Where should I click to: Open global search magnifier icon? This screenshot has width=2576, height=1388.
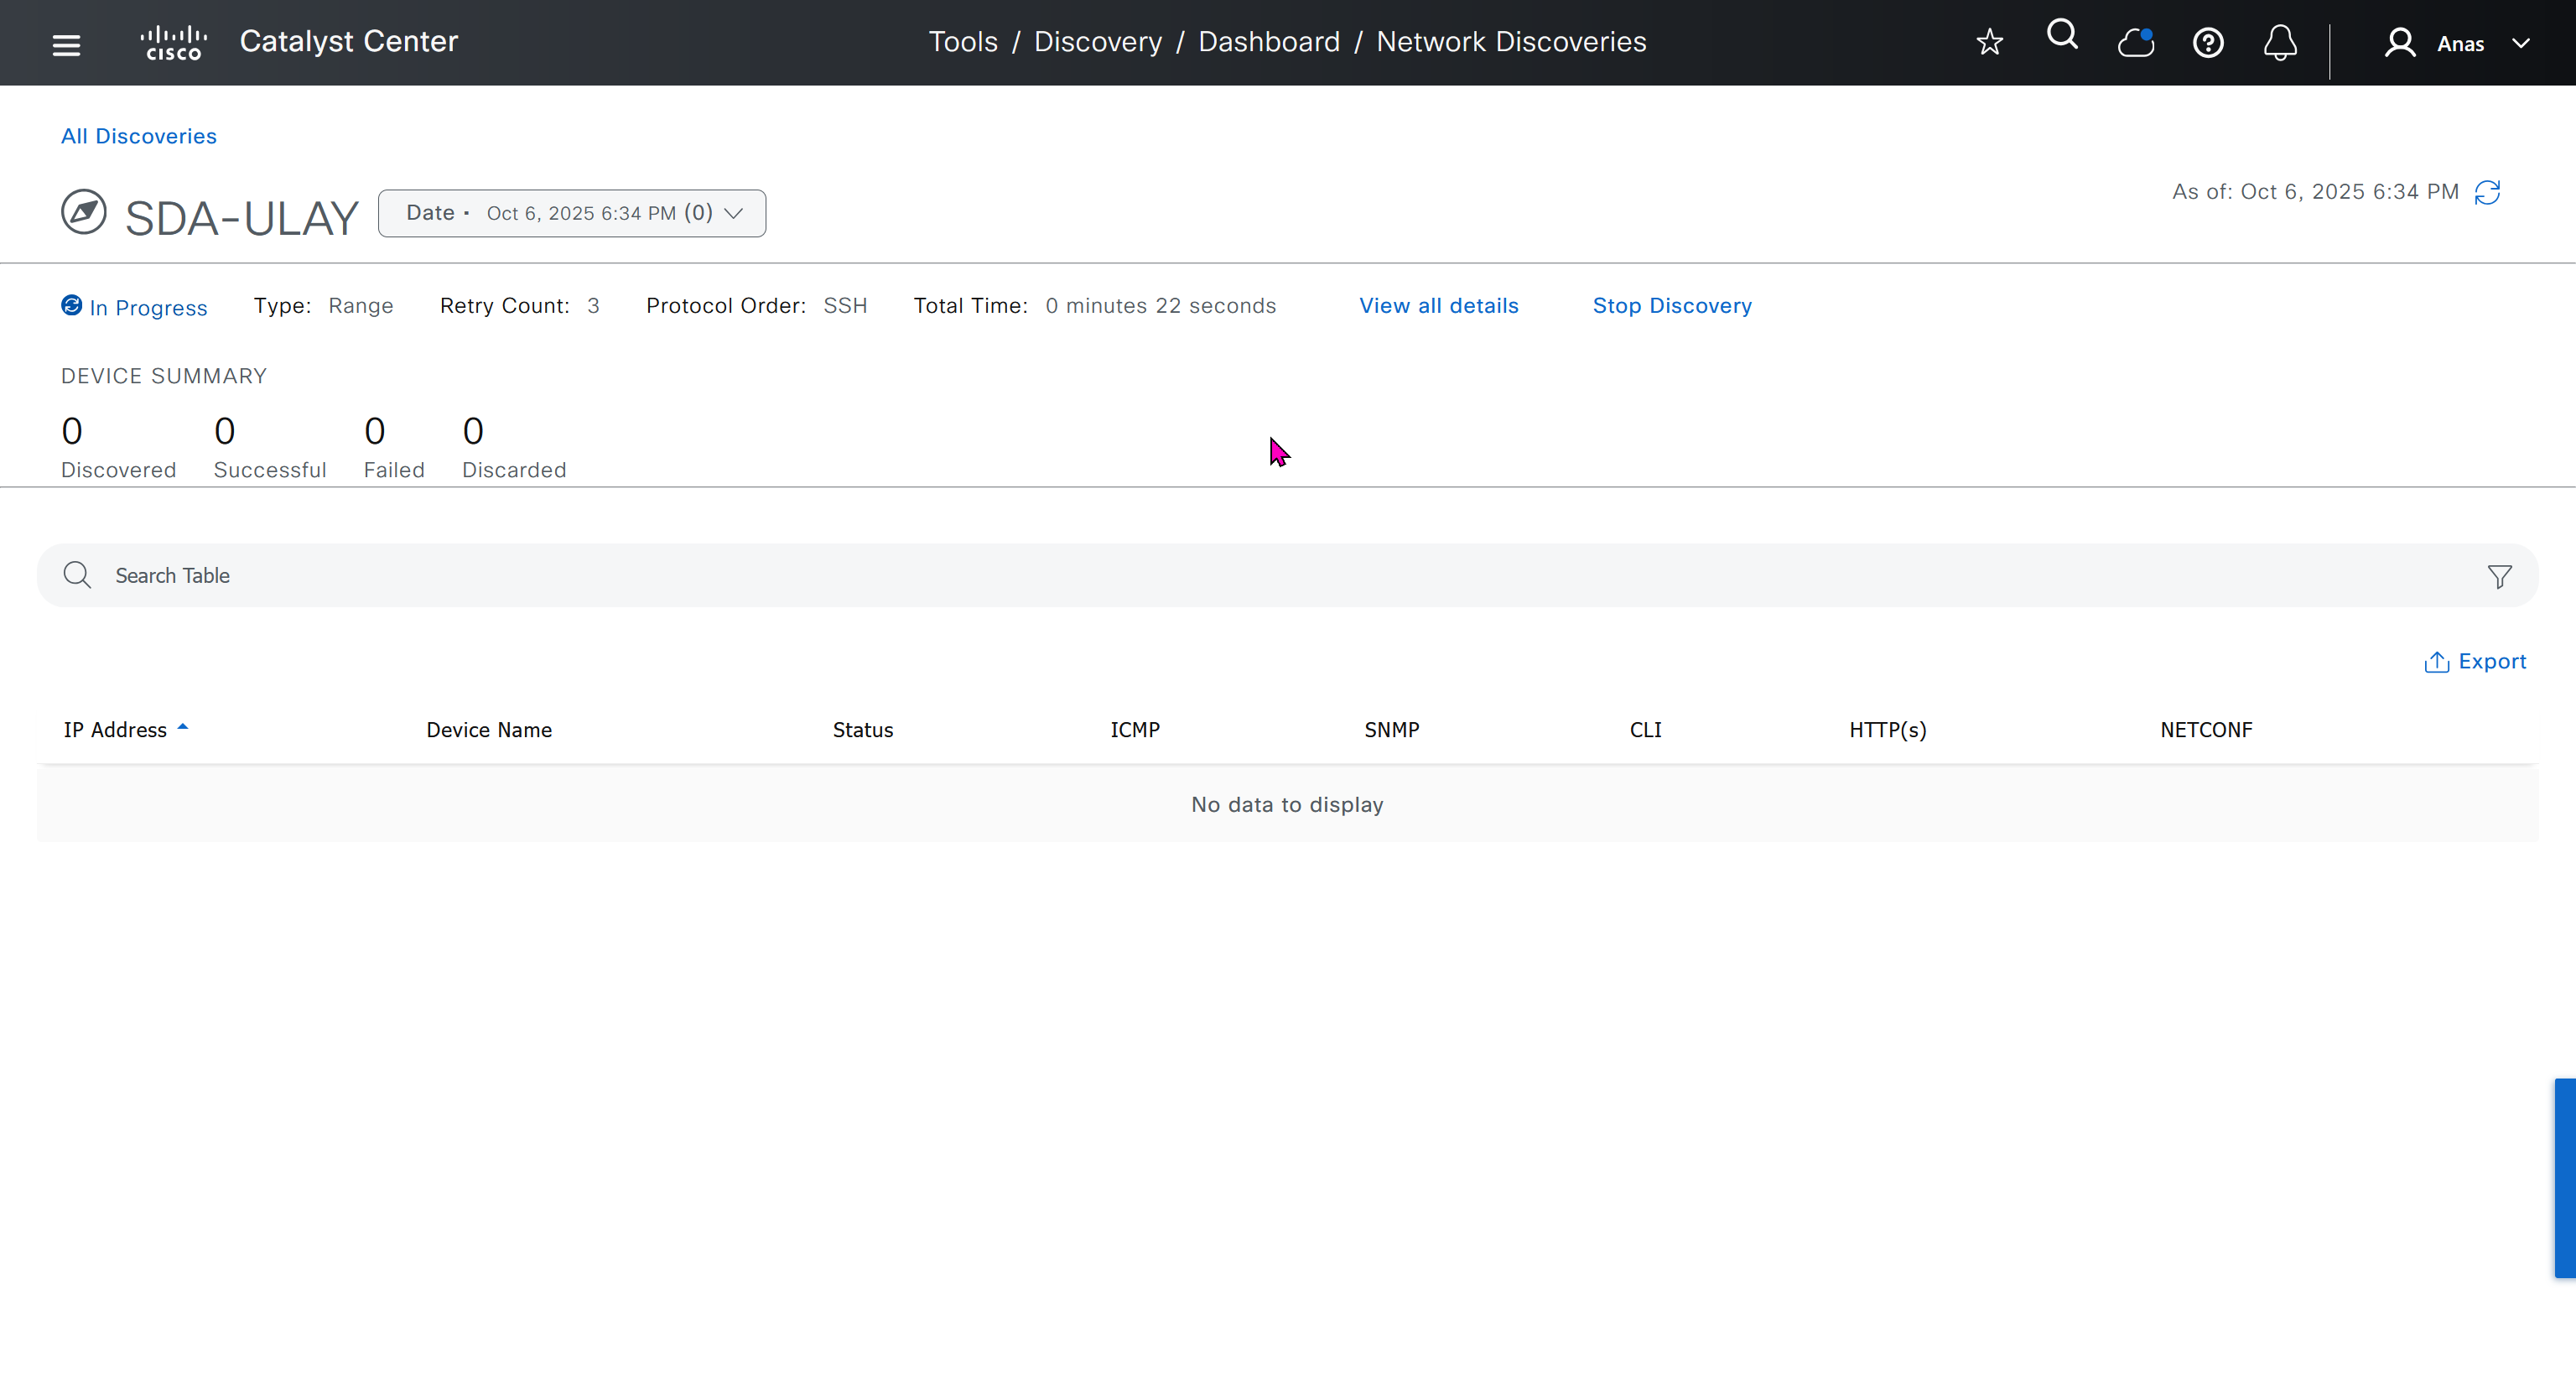pos(2062,36)
